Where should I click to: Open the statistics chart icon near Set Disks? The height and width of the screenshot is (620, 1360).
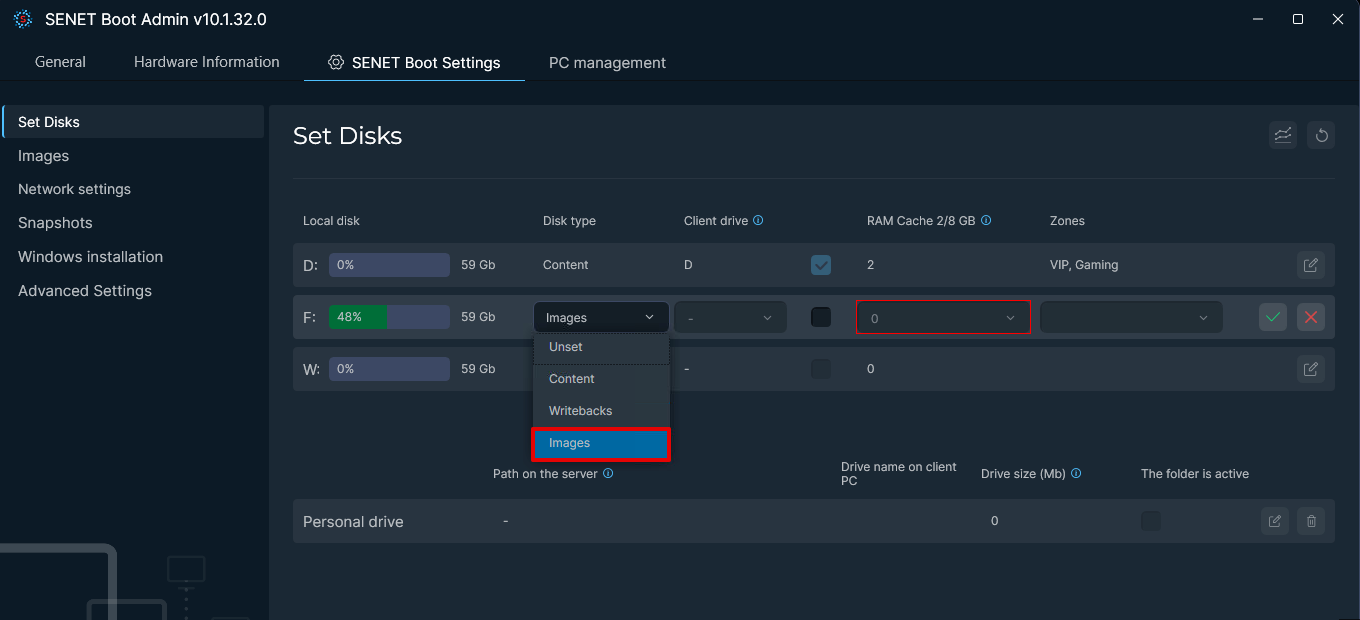tap(1283, 135)
